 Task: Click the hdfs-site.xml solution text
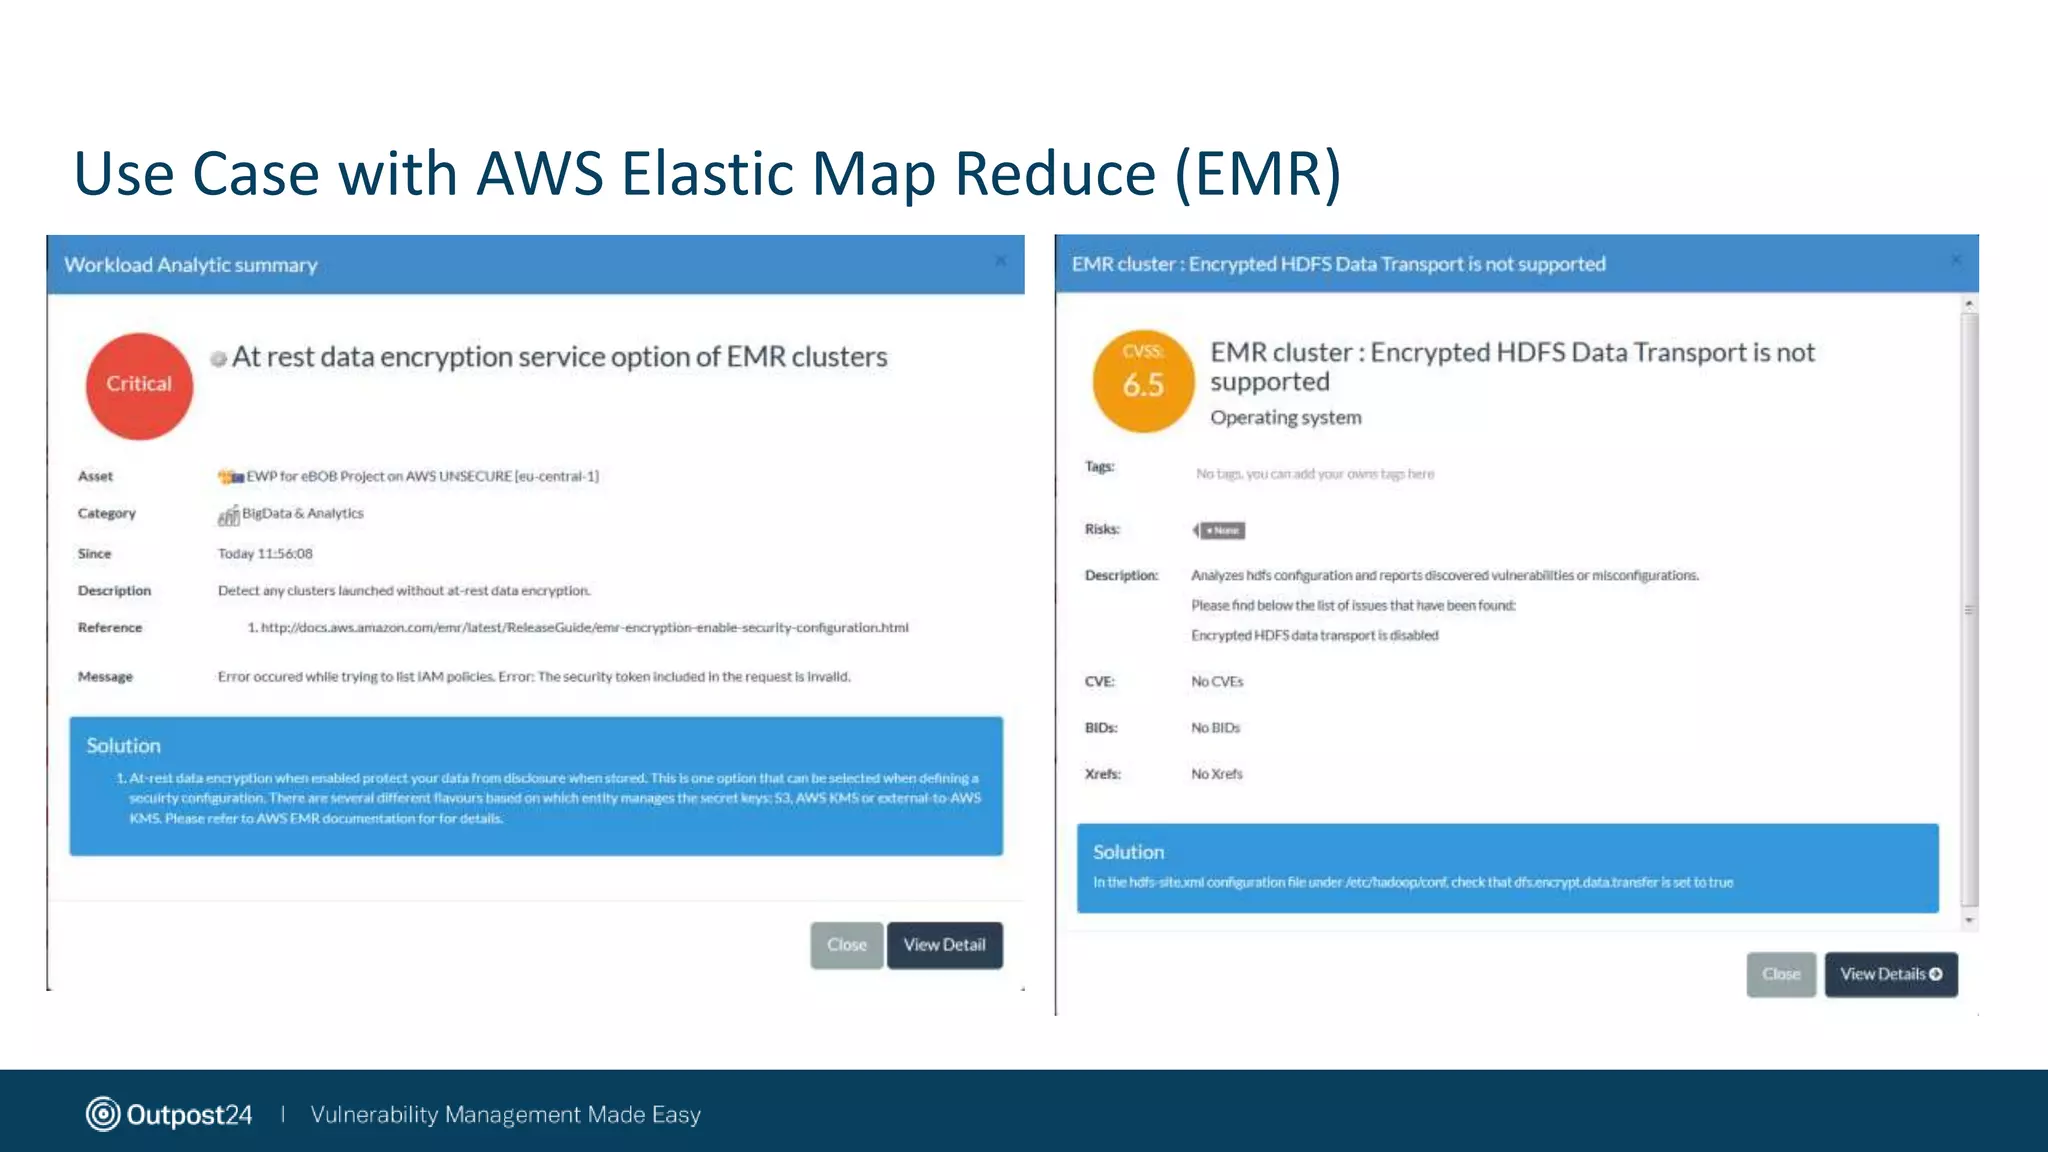pyautogui.click(x=1413, y=883)
